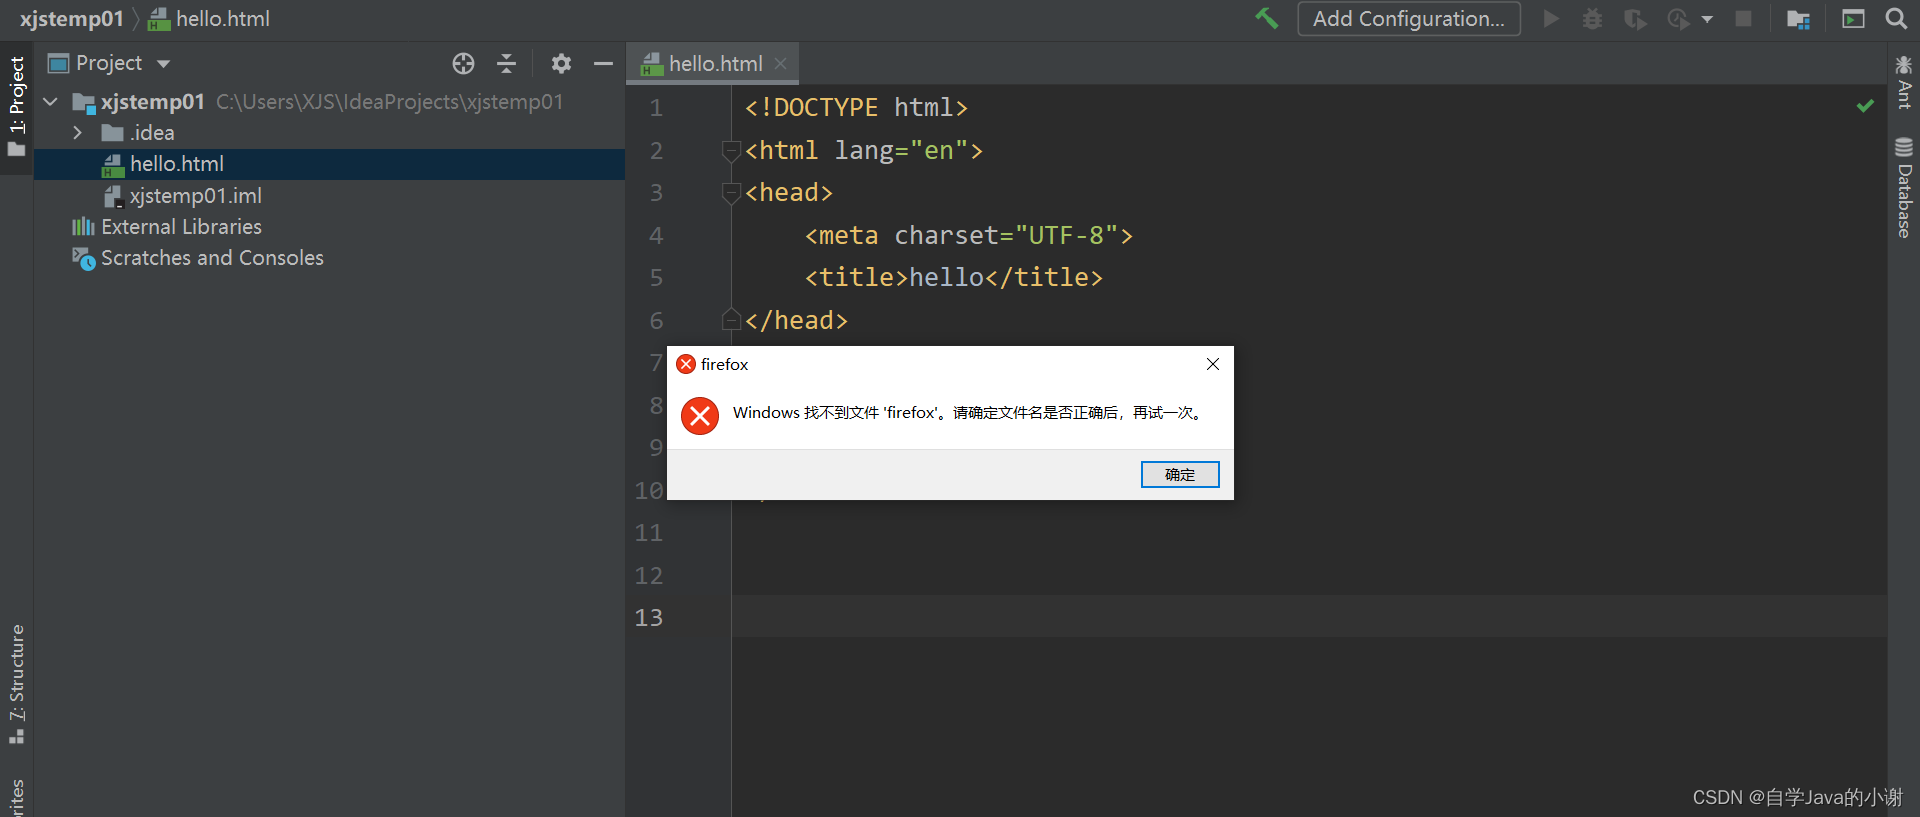The image size is (1920, 817).
Task: Click the <!DOCTYPE html> code line
Action: pos(856,108)
